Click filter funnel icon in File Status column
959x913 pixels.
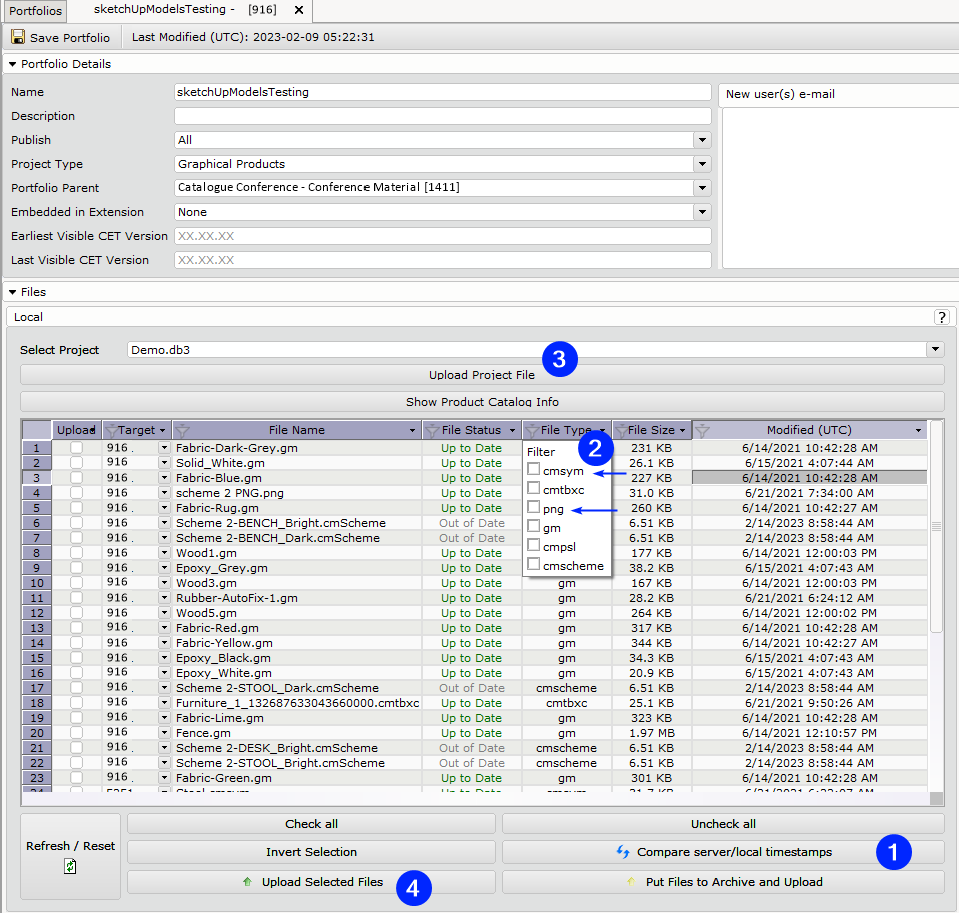[x=432, y=431]
